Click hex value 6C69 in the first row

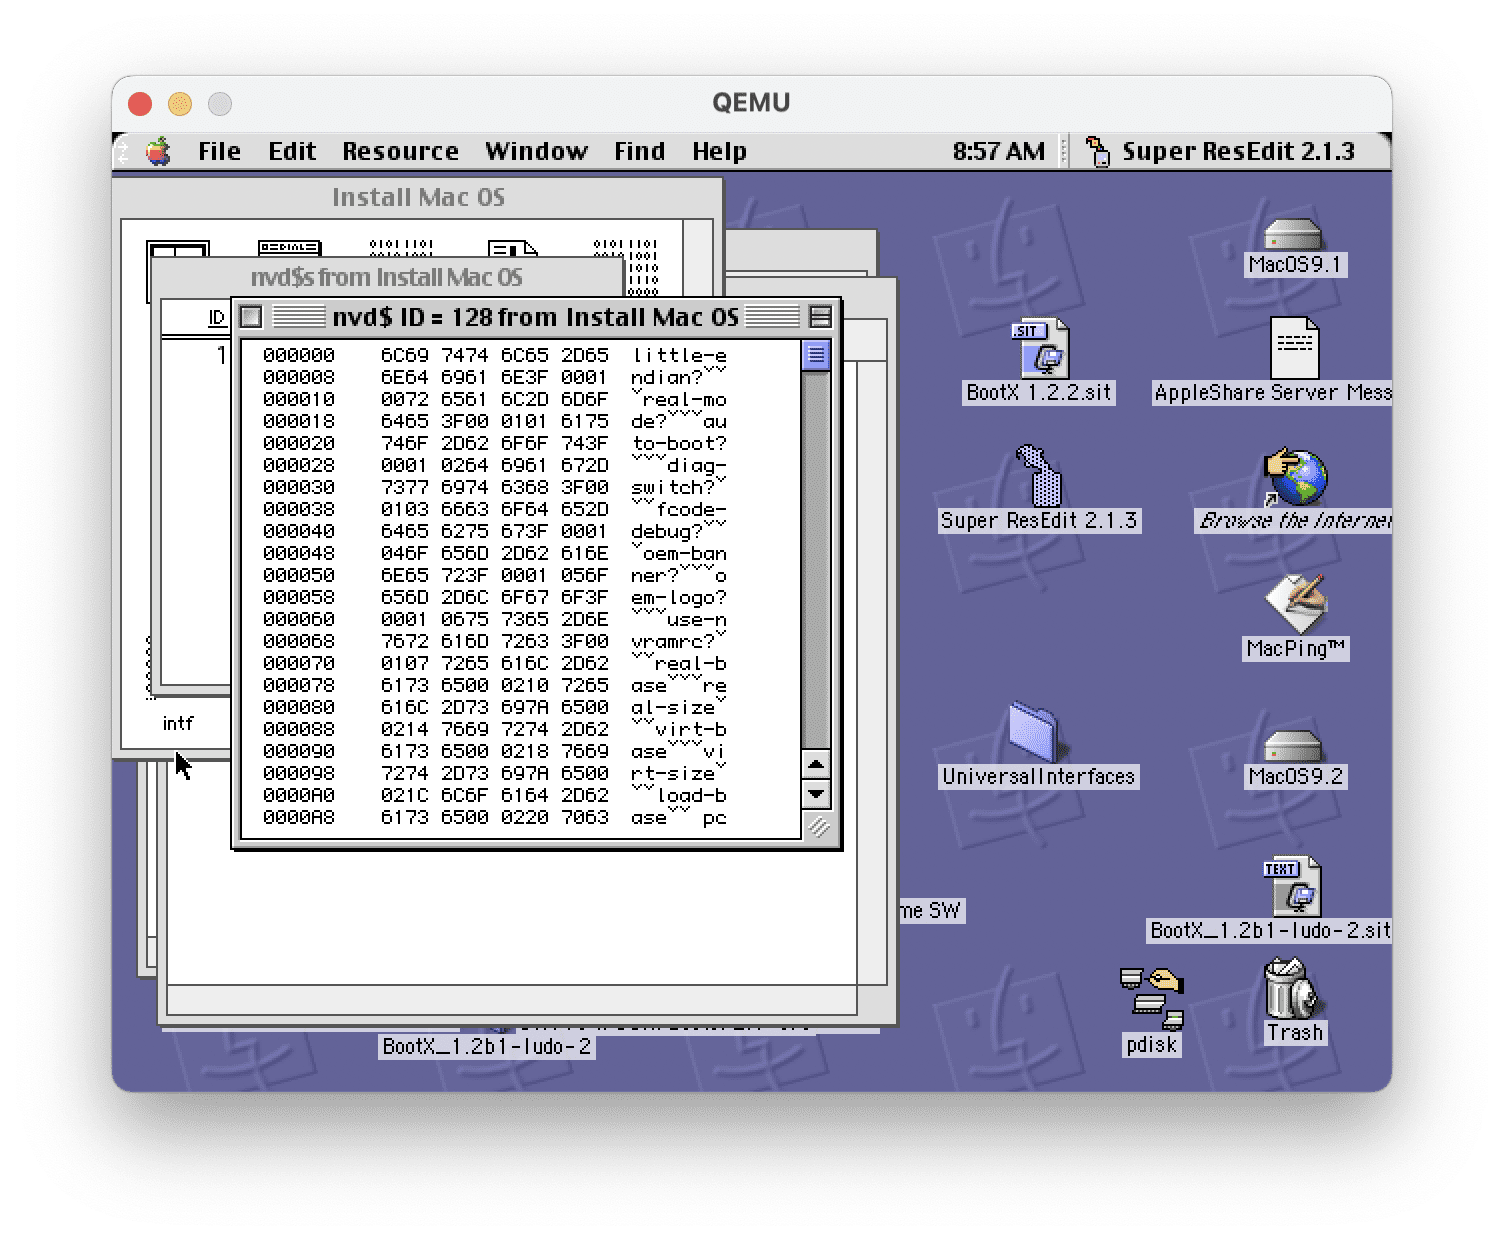point(404,355)
